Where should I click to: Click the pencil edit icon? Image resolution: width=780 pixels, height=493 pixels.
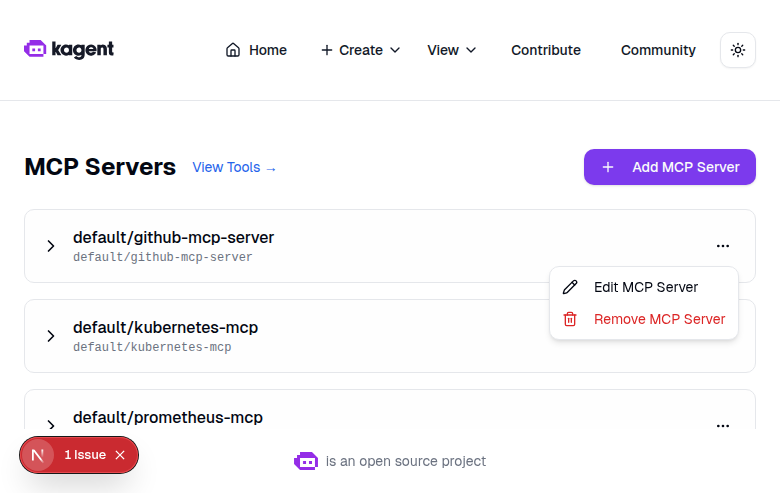point(570,287)
